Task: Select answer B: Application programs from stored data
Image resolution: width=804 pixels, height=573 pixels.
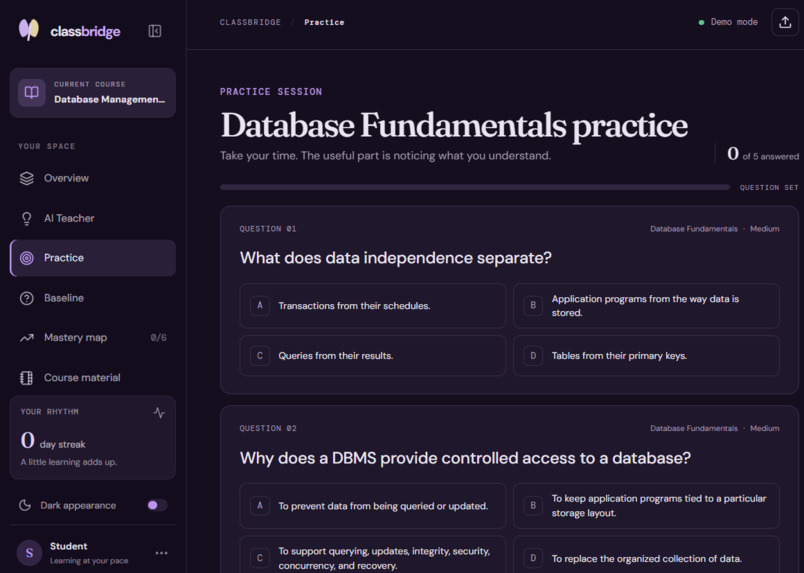Action: click(x=646, y=306)
